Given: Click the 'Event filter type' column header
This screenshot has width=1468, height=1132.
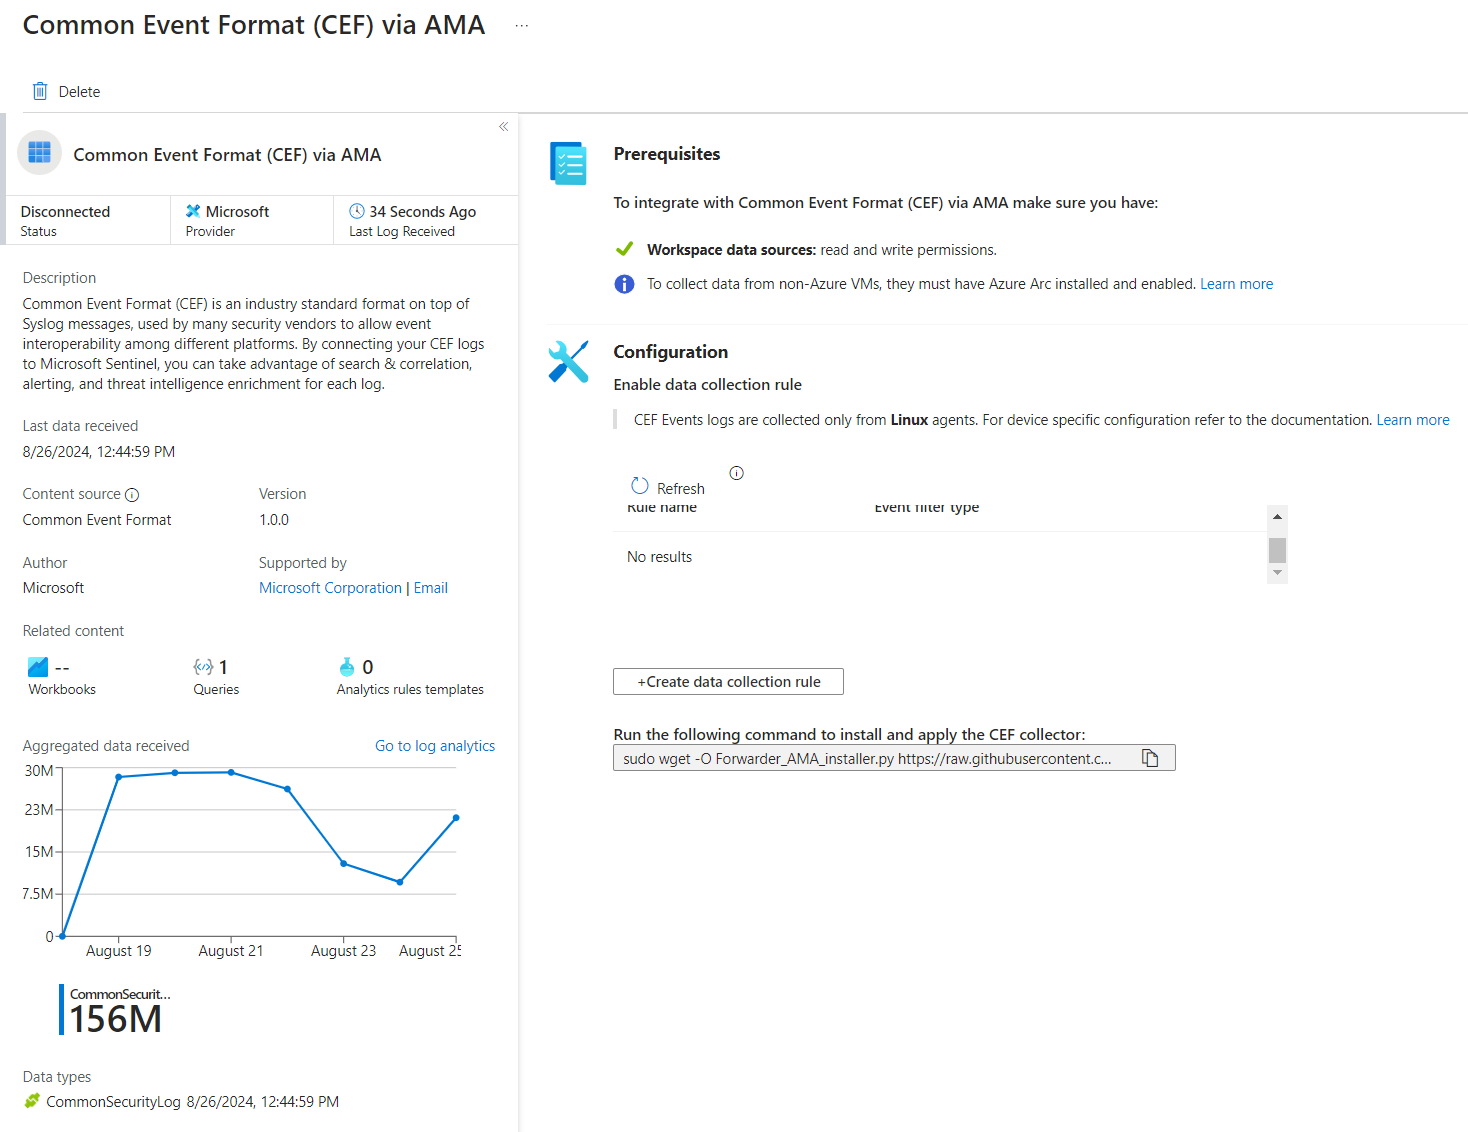Looking at the screenshot, I should coord(927,508).
